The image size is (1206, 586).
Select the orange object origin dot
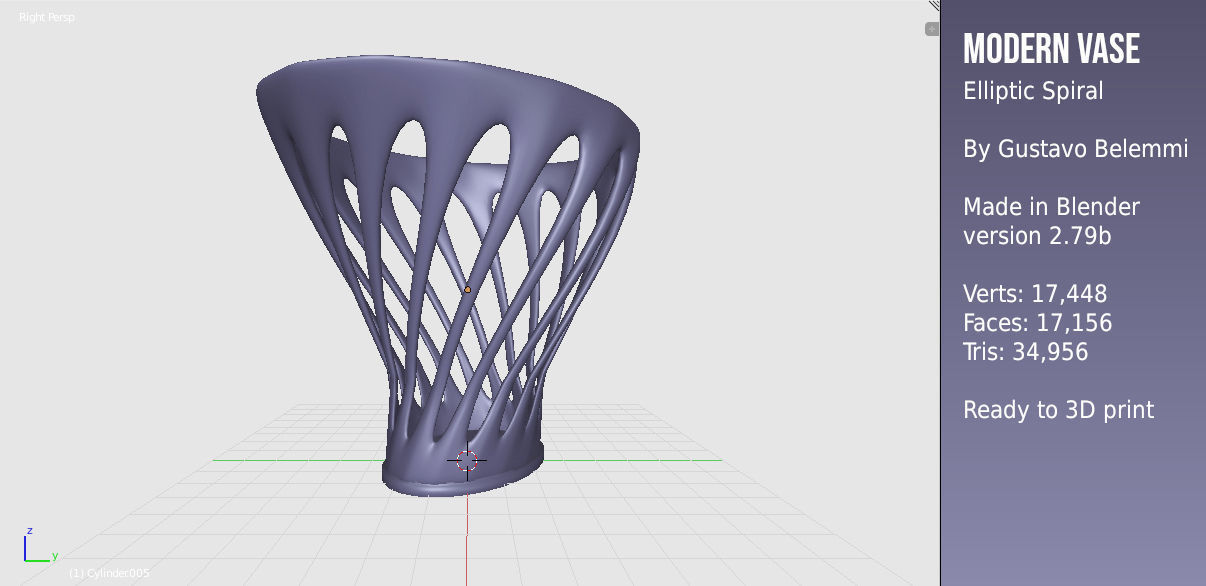(x=467, y=290)
